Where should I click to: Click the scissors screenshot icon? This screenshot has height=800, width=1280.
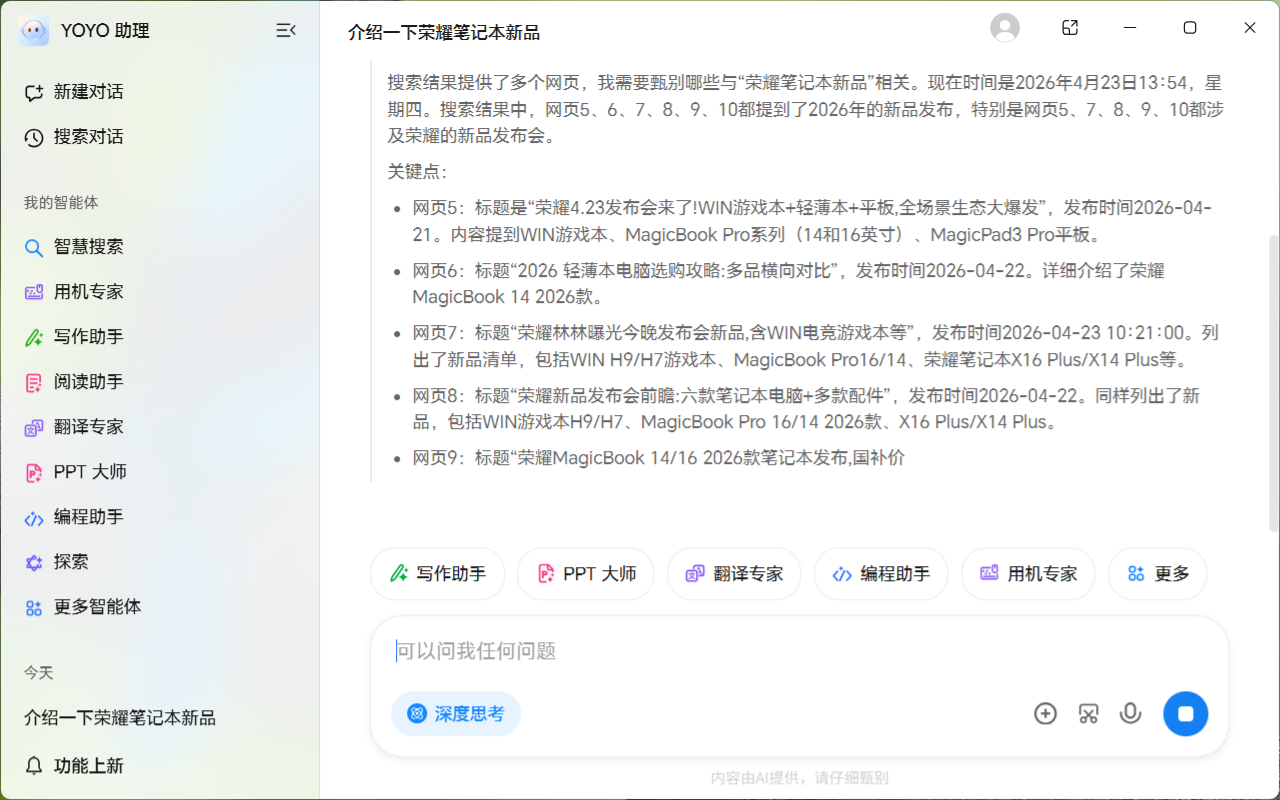[1088, 713]
